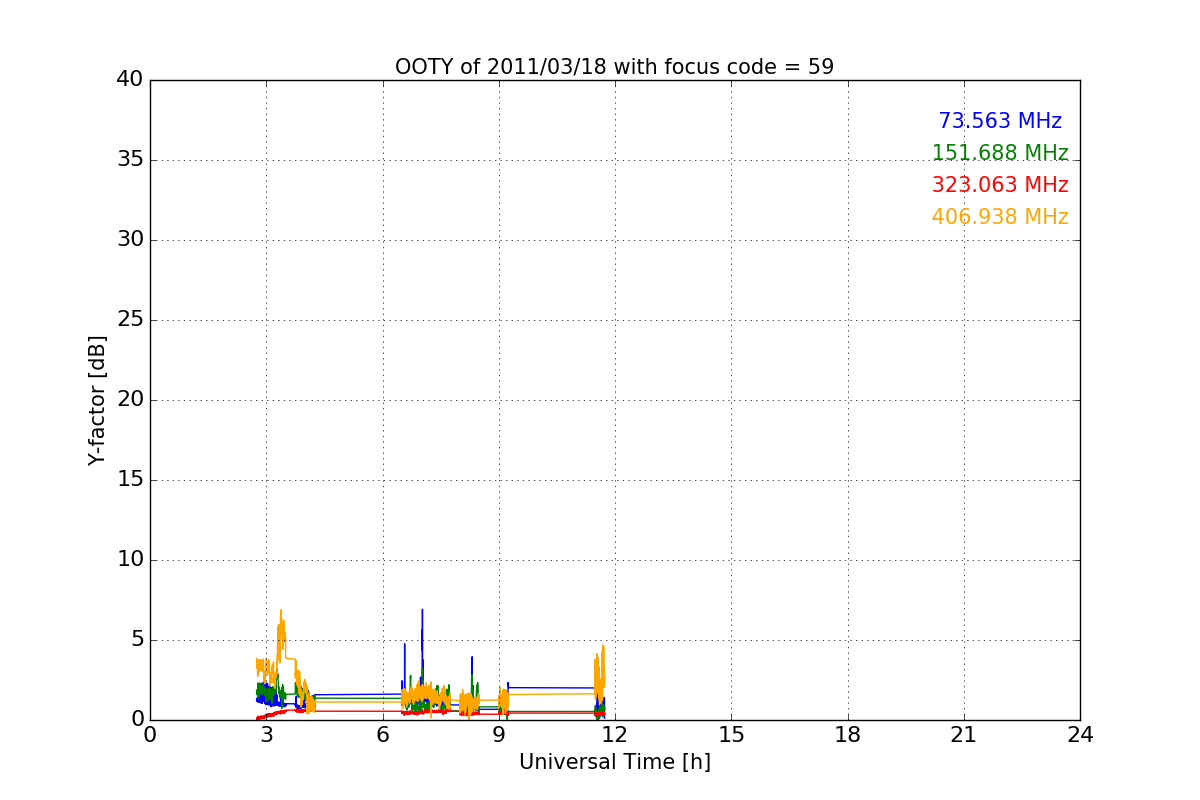Click the x-axis tick label 9
1200x800 pixels.
[499, 735]
